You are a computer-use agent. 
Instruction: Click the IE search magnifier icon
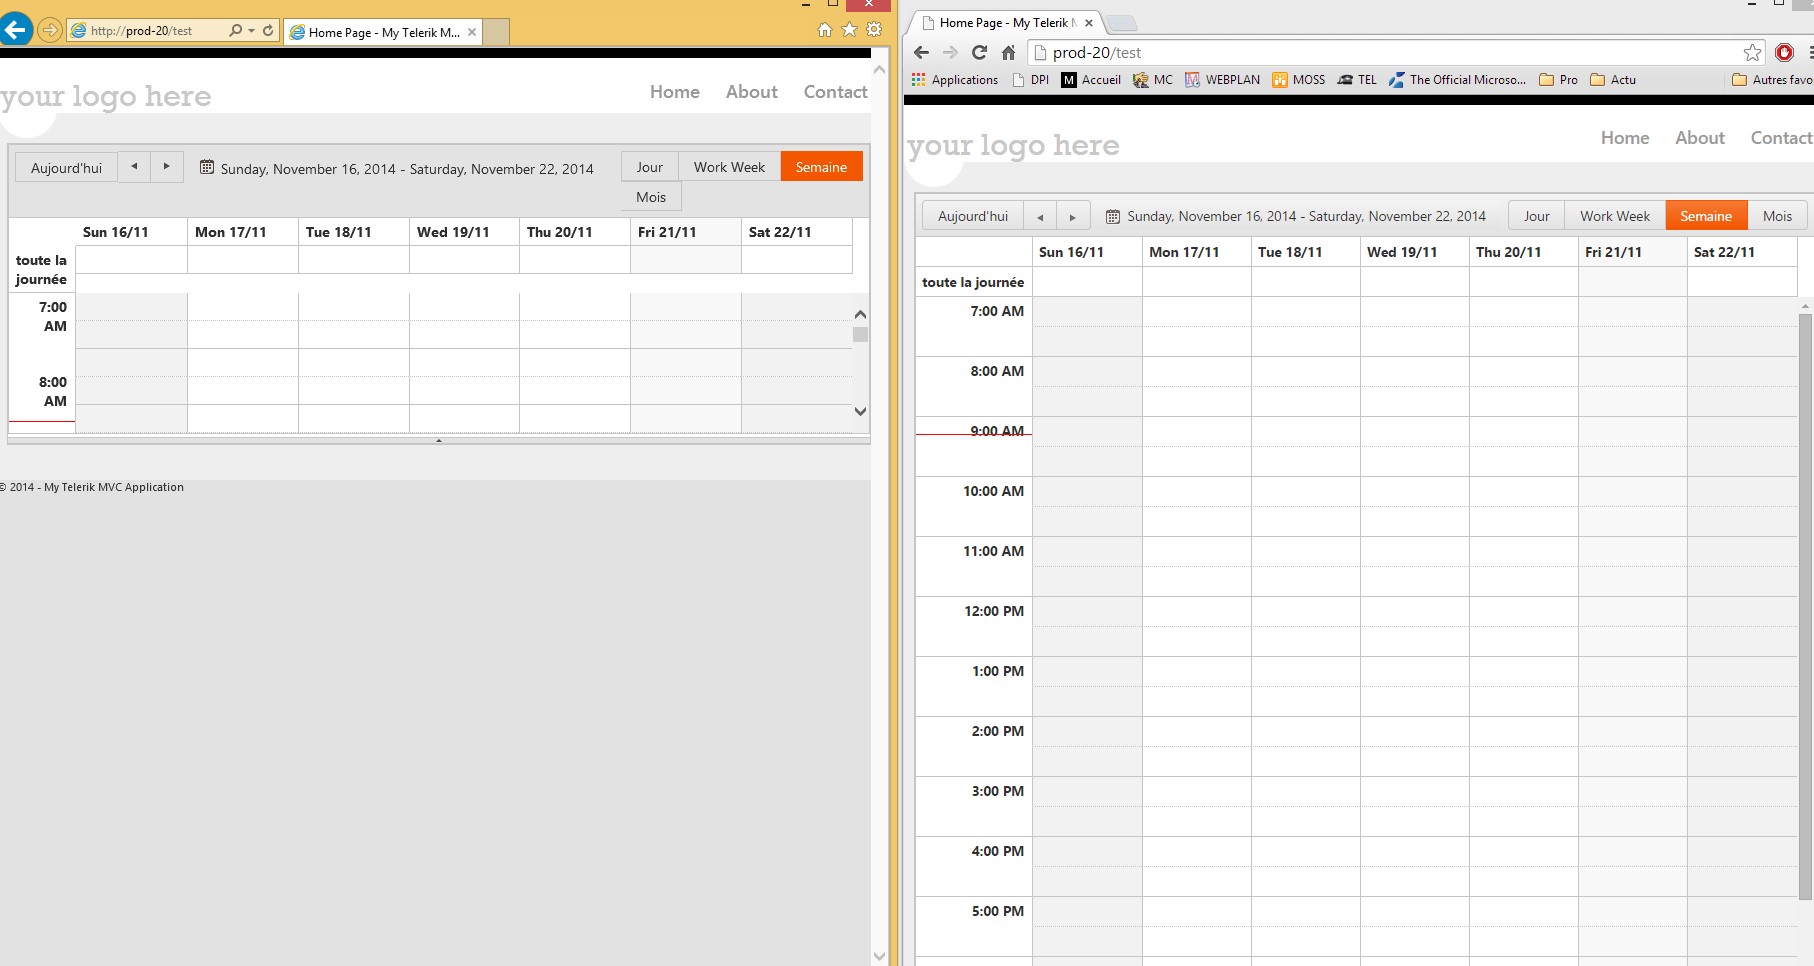point(236,30)
